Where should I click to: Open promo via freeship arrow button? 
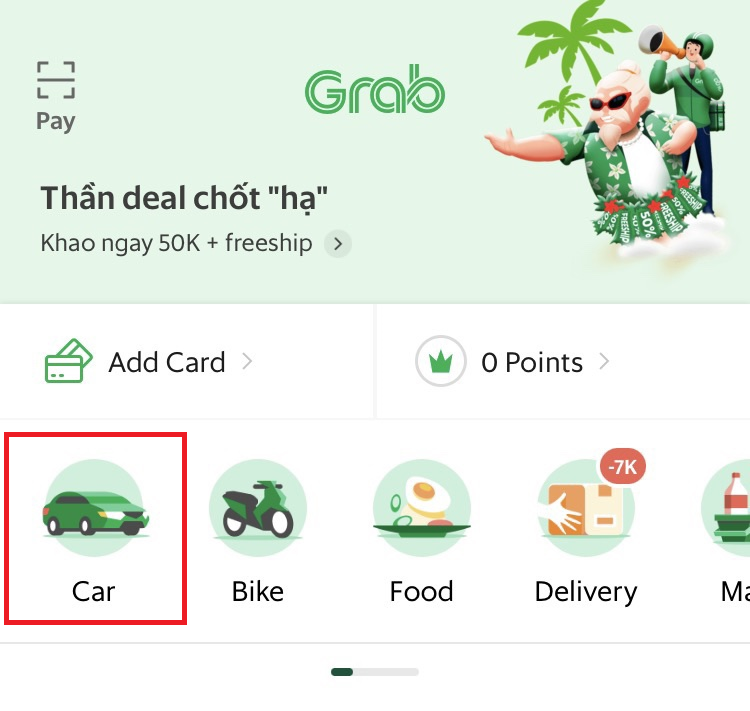click(x=338, y=244)
